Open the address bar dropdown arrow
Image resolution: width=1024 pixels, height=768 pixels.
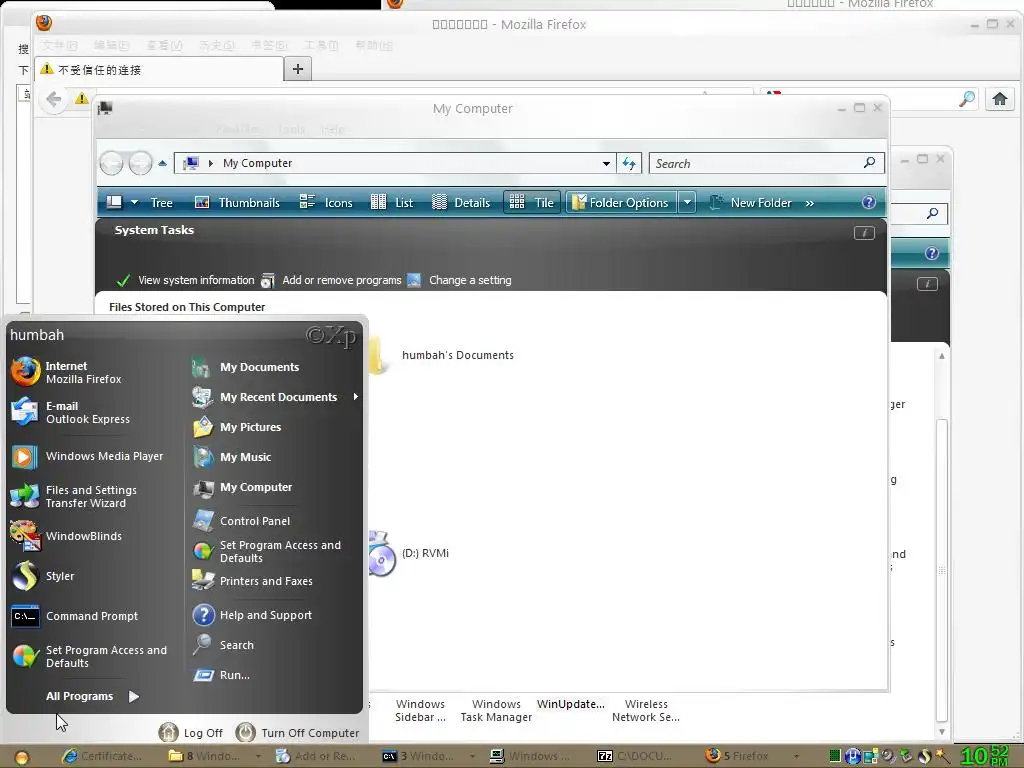coord(607,164)
